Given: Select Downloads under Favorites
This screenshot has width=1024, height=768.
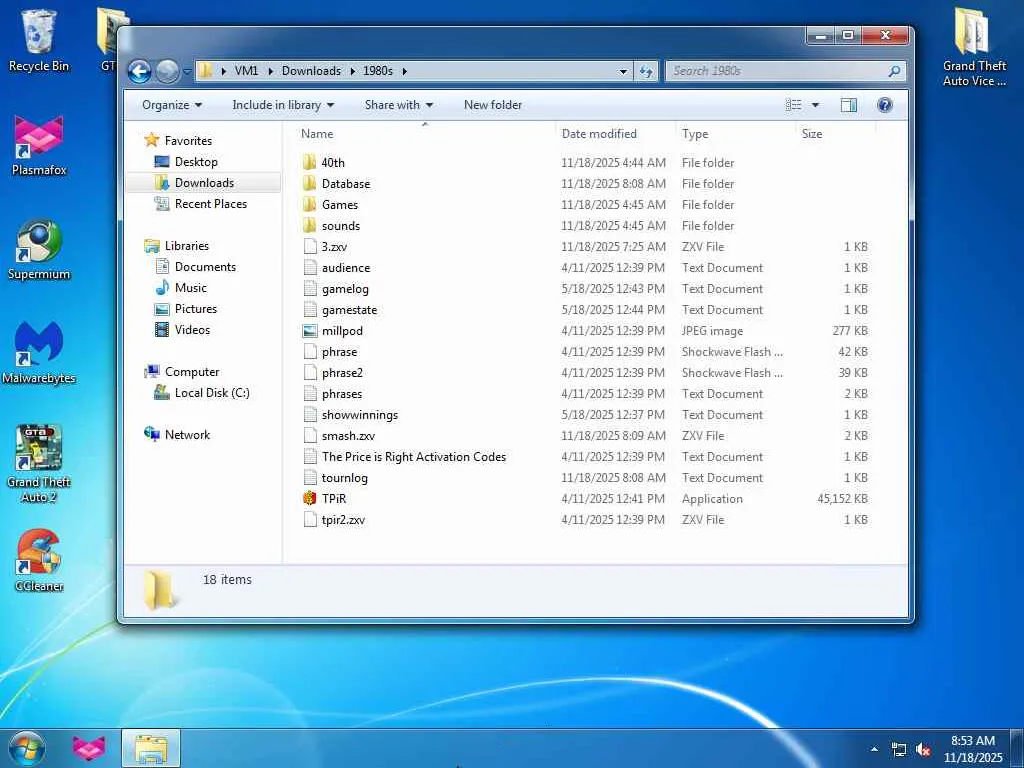Looking at the screenshot, I should 204,183.
